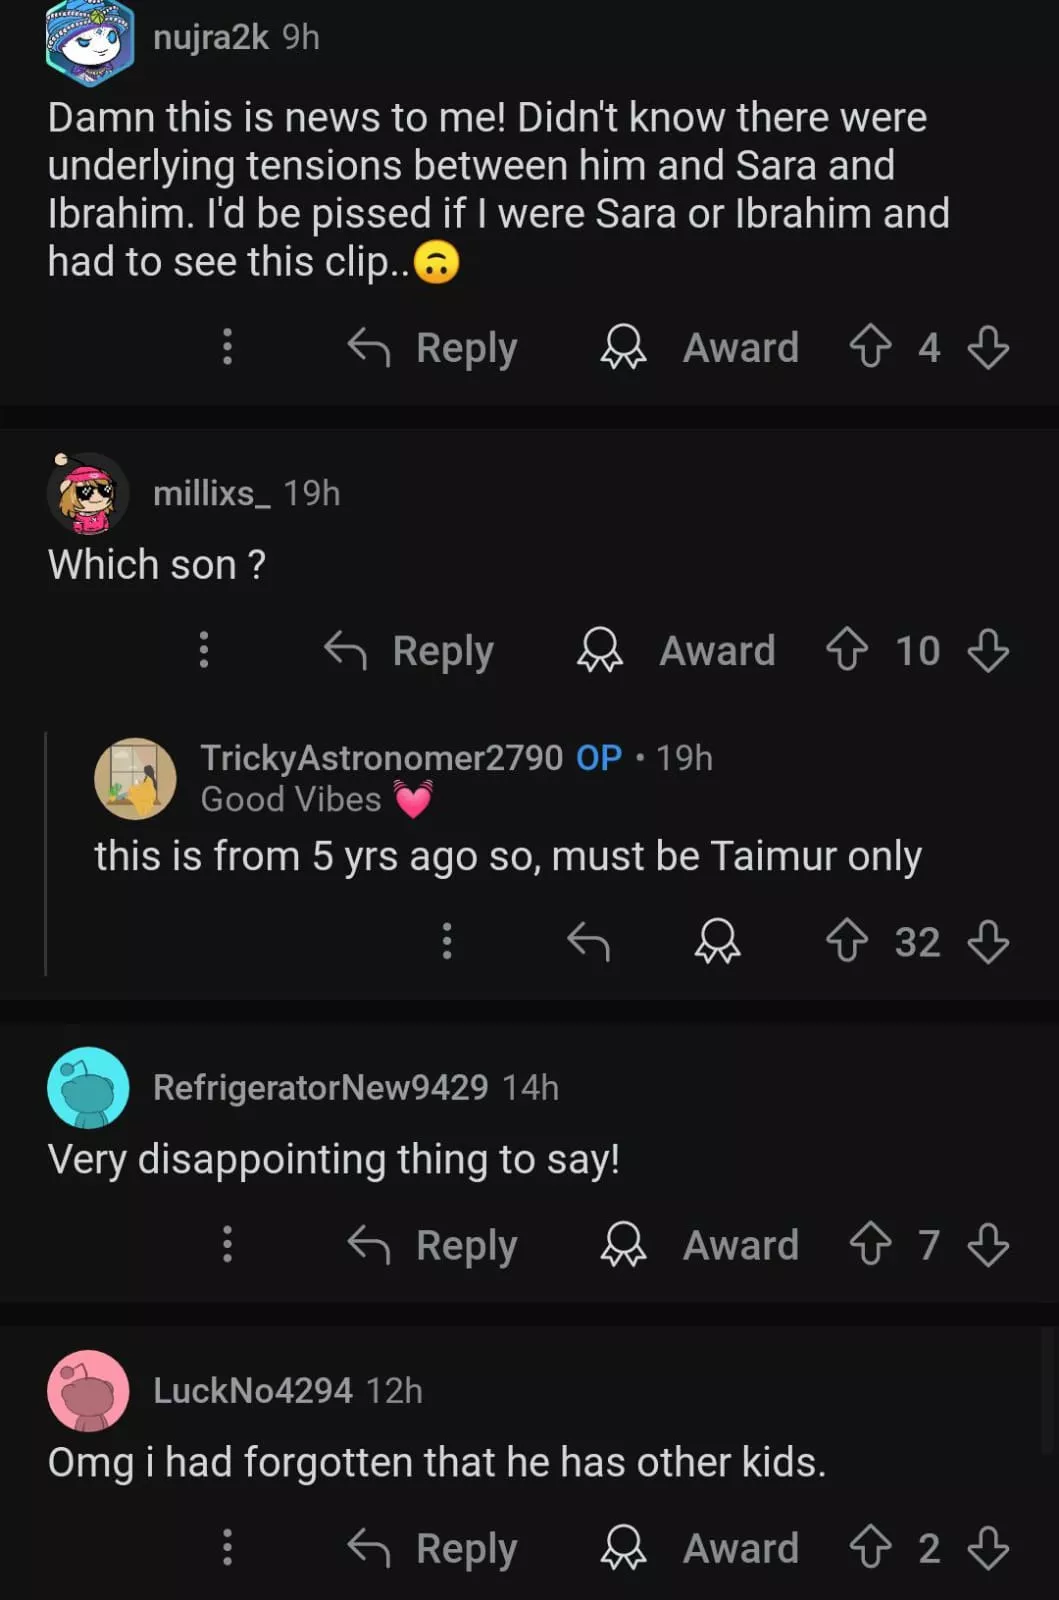Upvote LuckNo4294's comment
Screen dimensions: 1059x1600
coord(870,1549)
